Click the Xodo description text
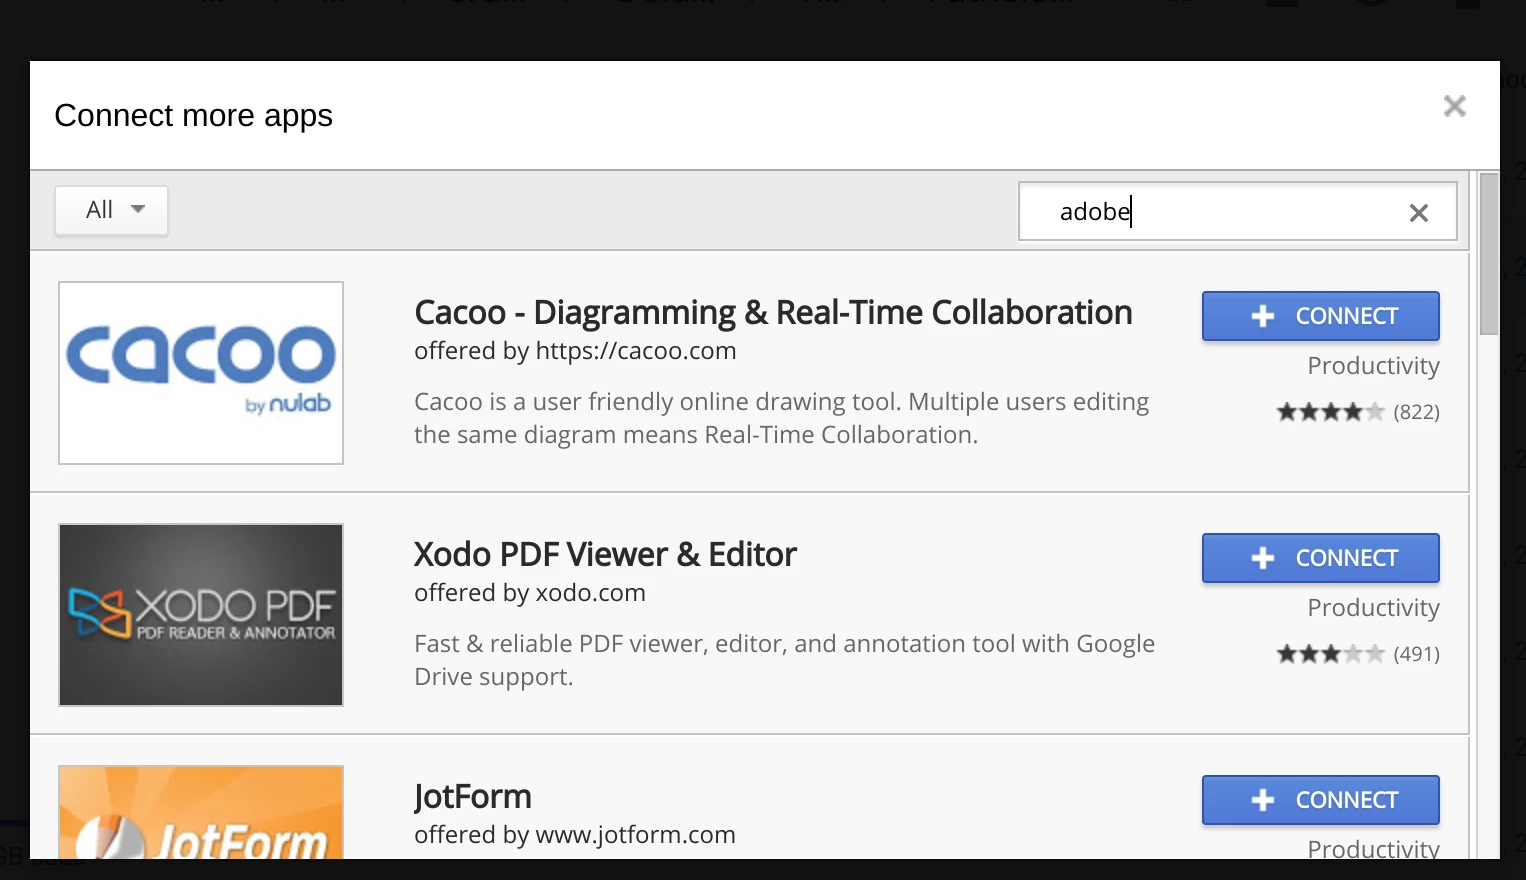Image resolution: width=1526 pixels, height=880 pixels. [784, 660]
